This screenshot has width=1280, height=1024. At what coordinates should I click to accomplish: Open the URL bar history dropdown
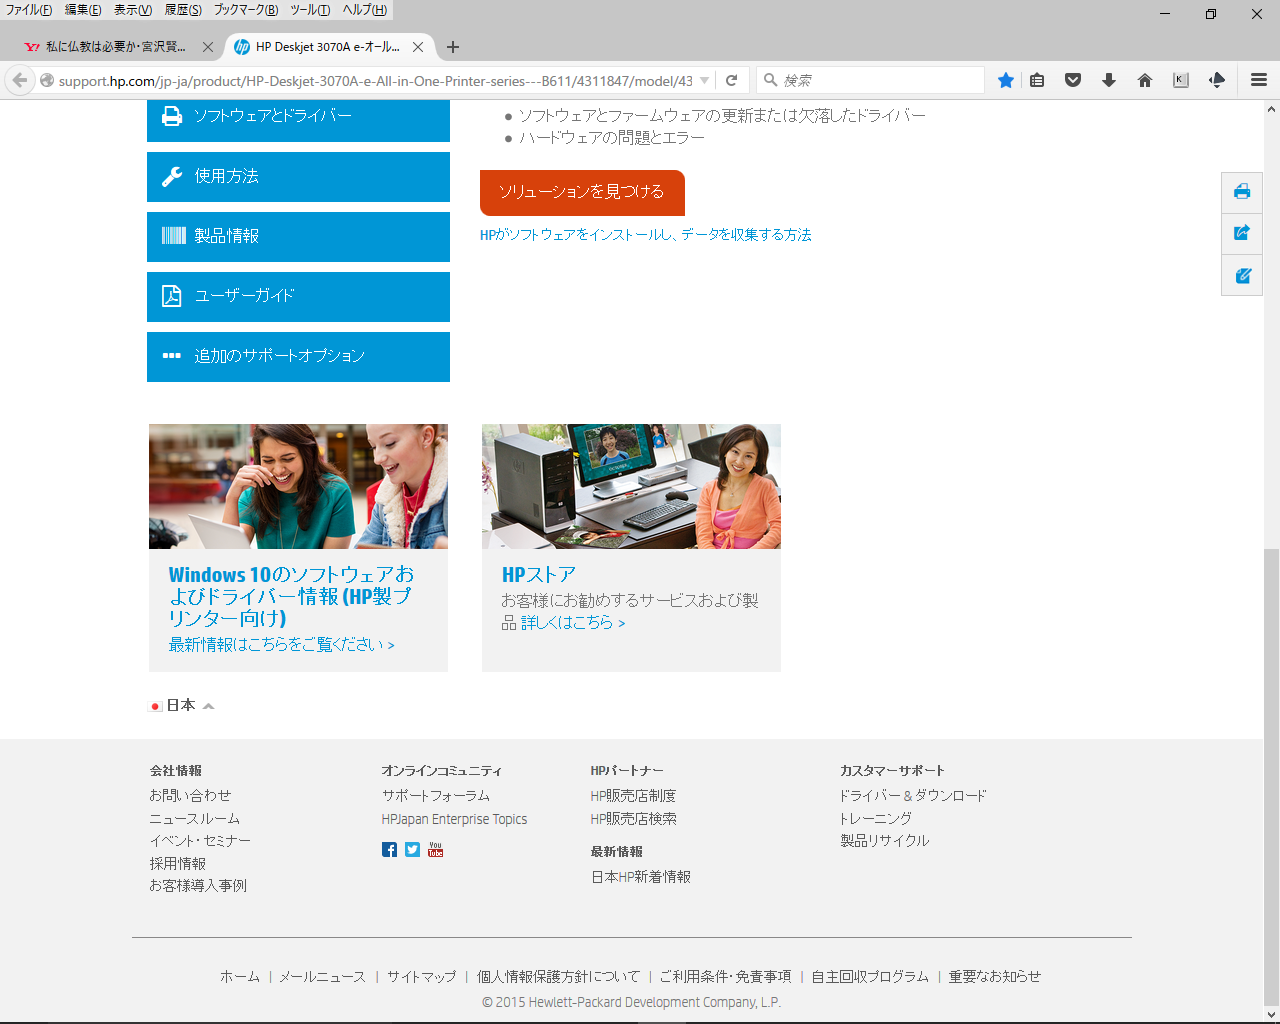tap(705, 80)
